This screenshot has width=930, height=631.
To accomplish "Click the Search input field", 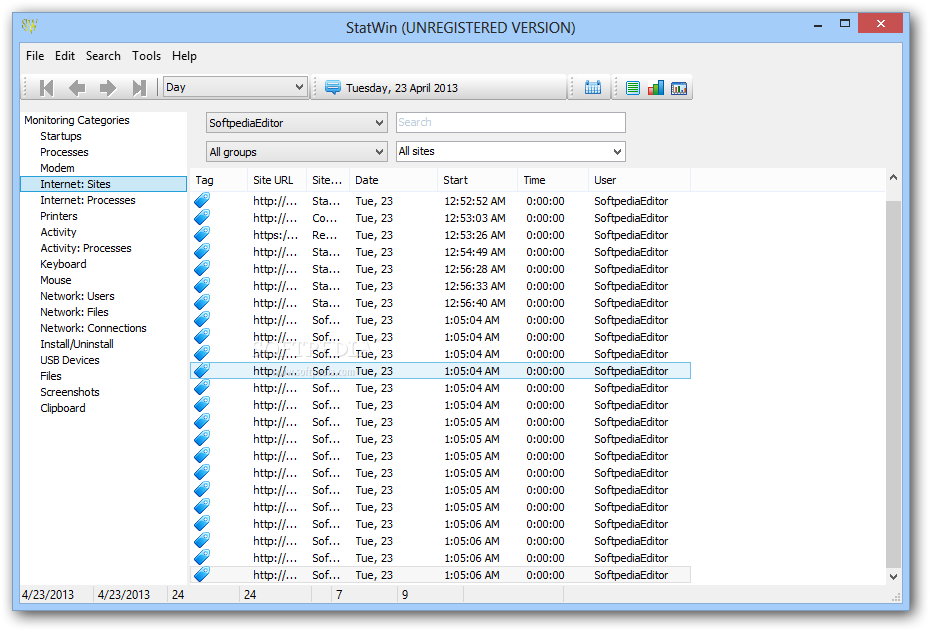I will point(511,122).
